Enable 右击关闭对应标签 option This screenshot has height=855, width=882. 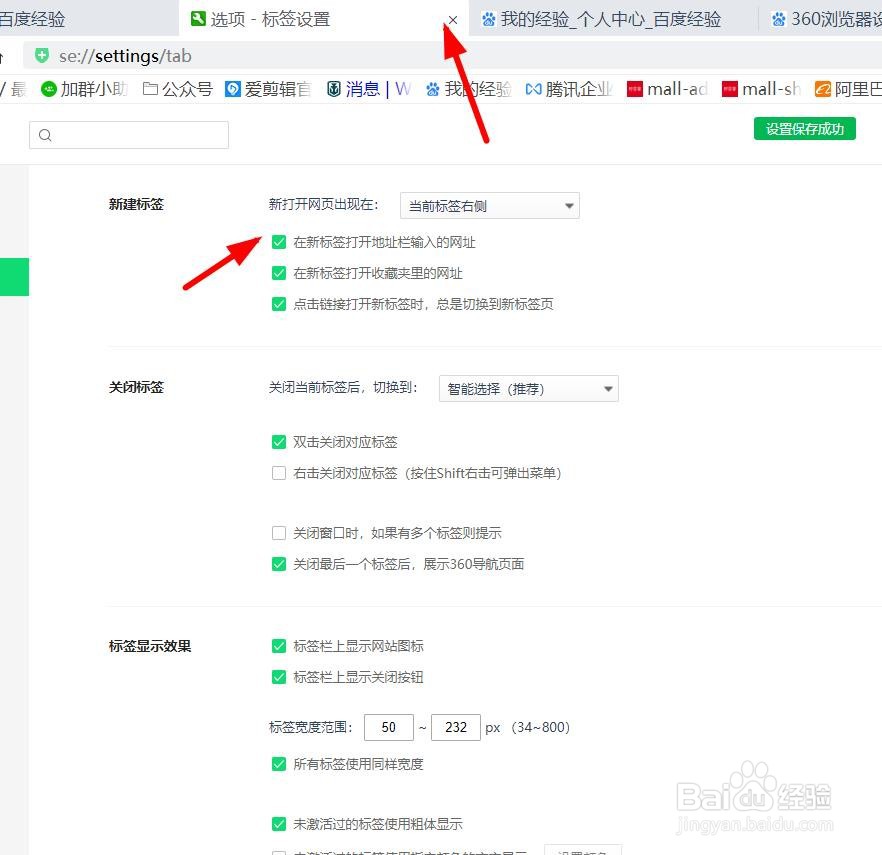tap(279, 473)
